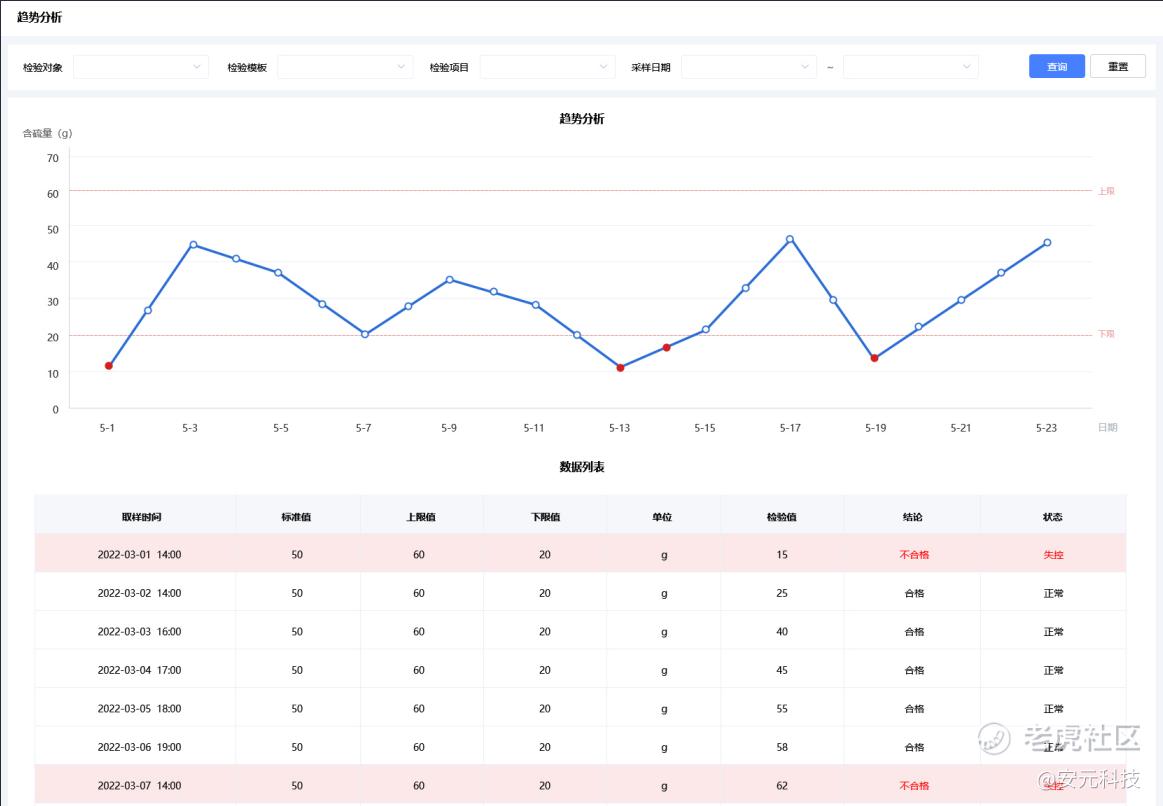Image resolution: width=1163 pixels, height=806 pixels.
Task: Click 正常 status in the 2022-03-03 row
Action: [x=1053, y=632]
